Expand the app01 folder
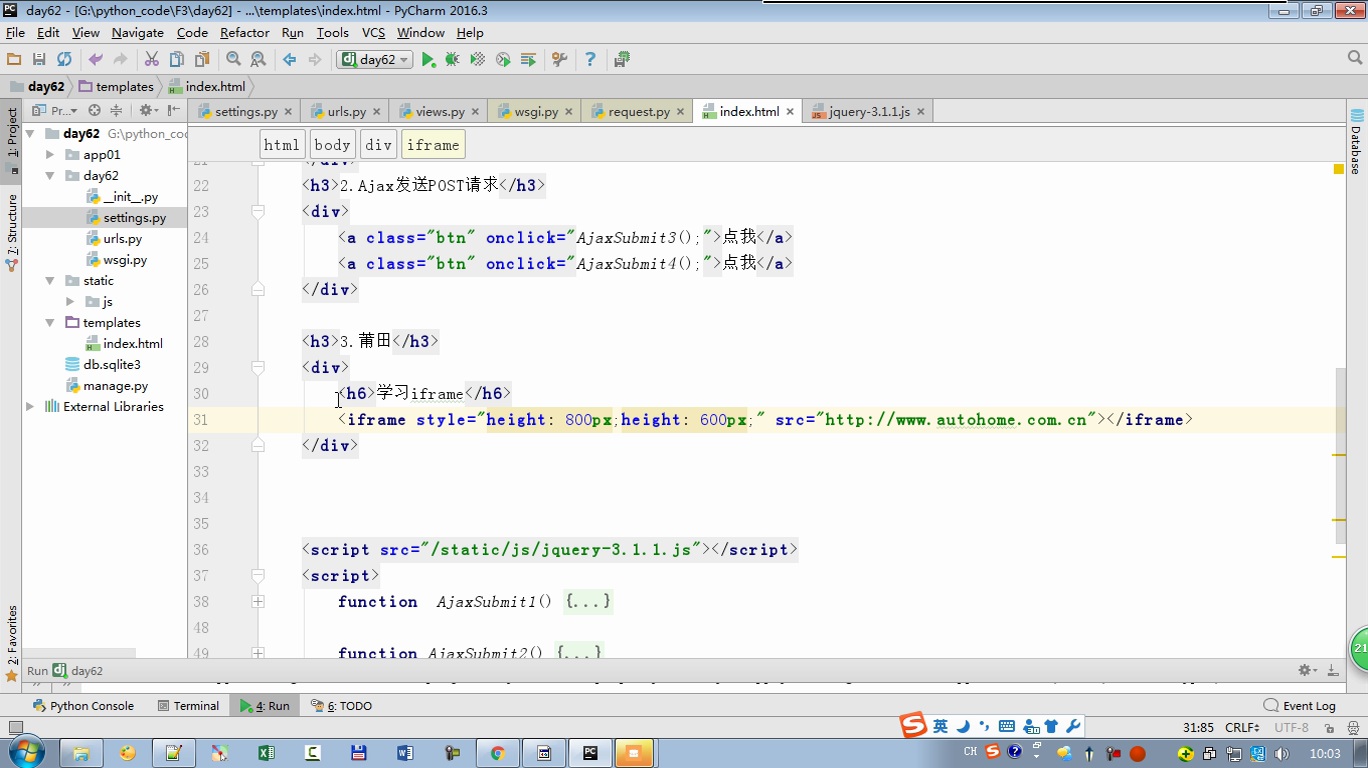The height and width of the screenshot is (768, 1368). point(50,155)
